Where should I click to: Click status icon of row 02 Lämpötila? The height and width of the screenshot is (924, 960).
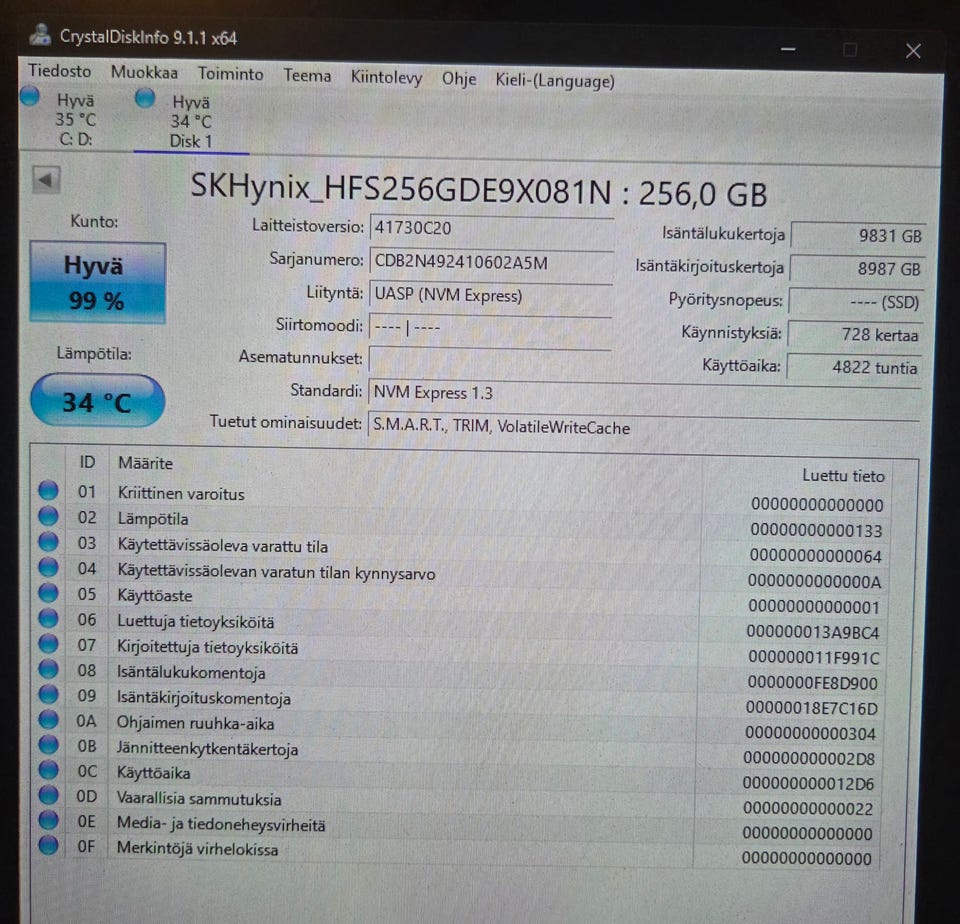[48, 516]
